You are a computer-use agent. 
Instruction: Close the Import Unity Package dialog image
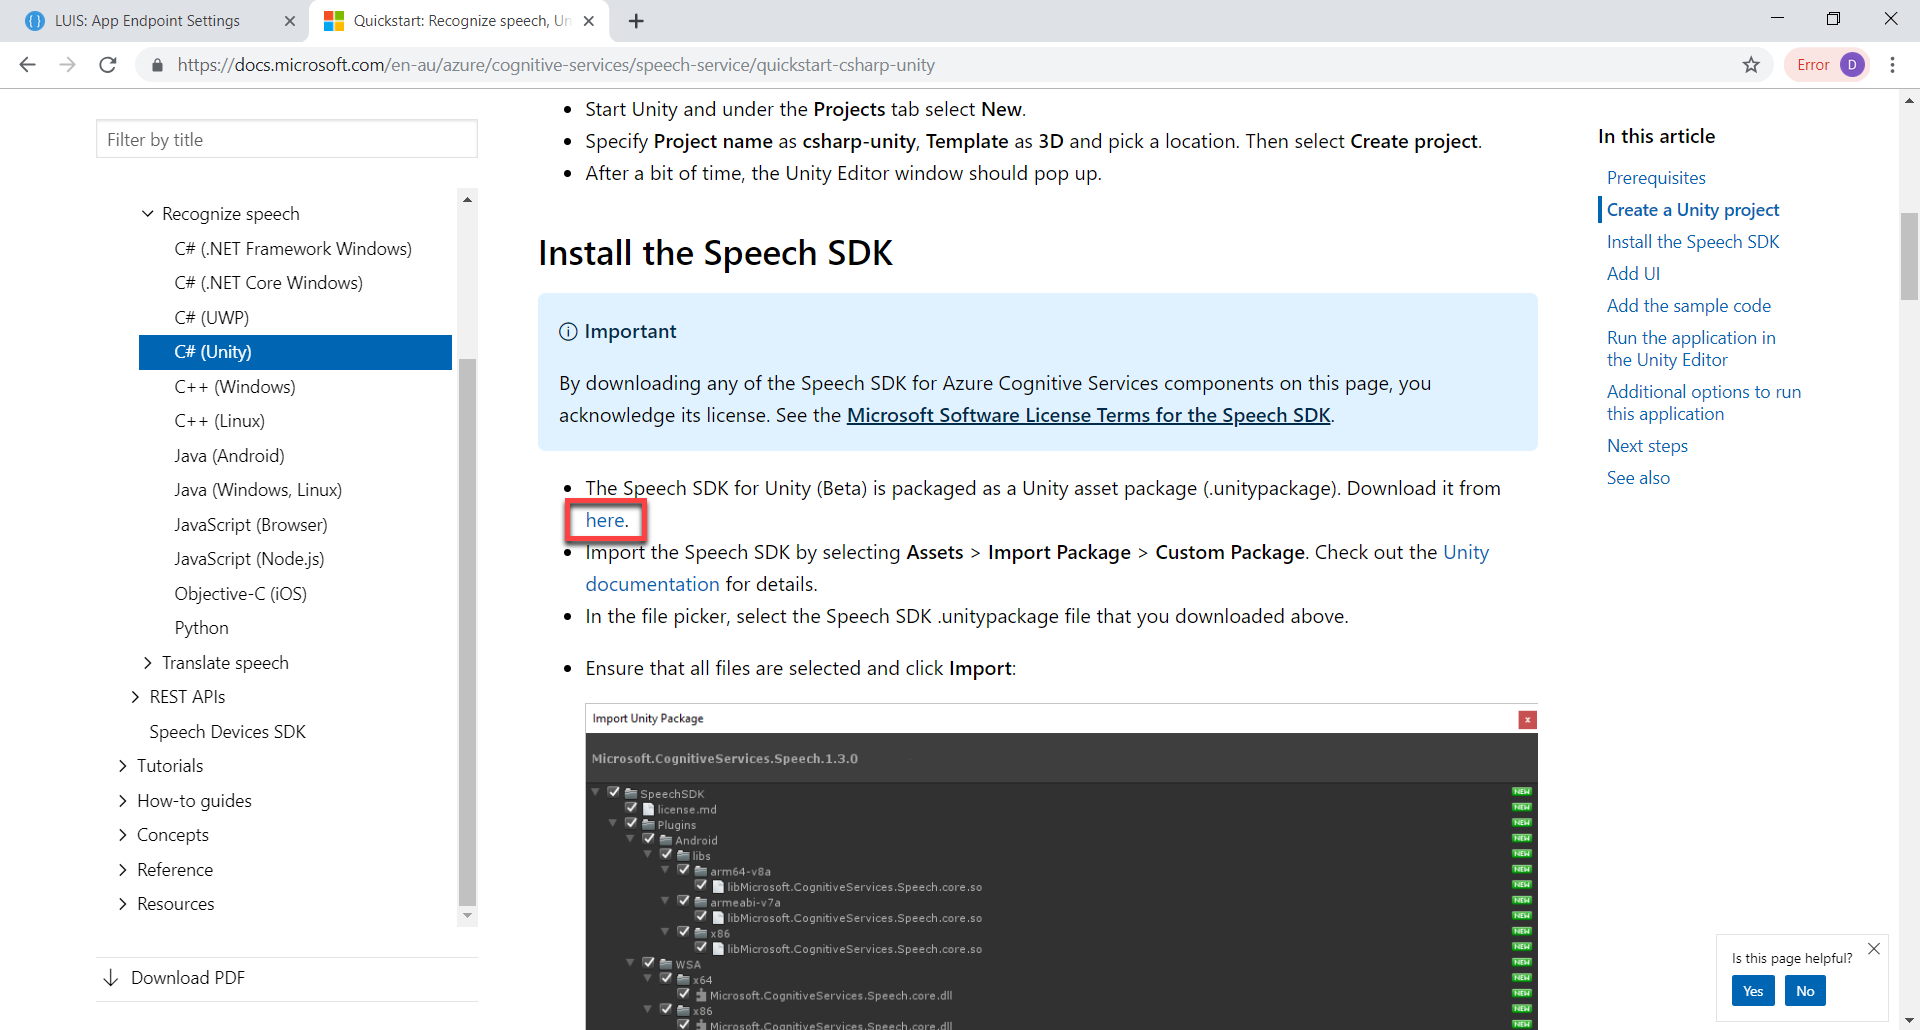tap(1527, 720)
